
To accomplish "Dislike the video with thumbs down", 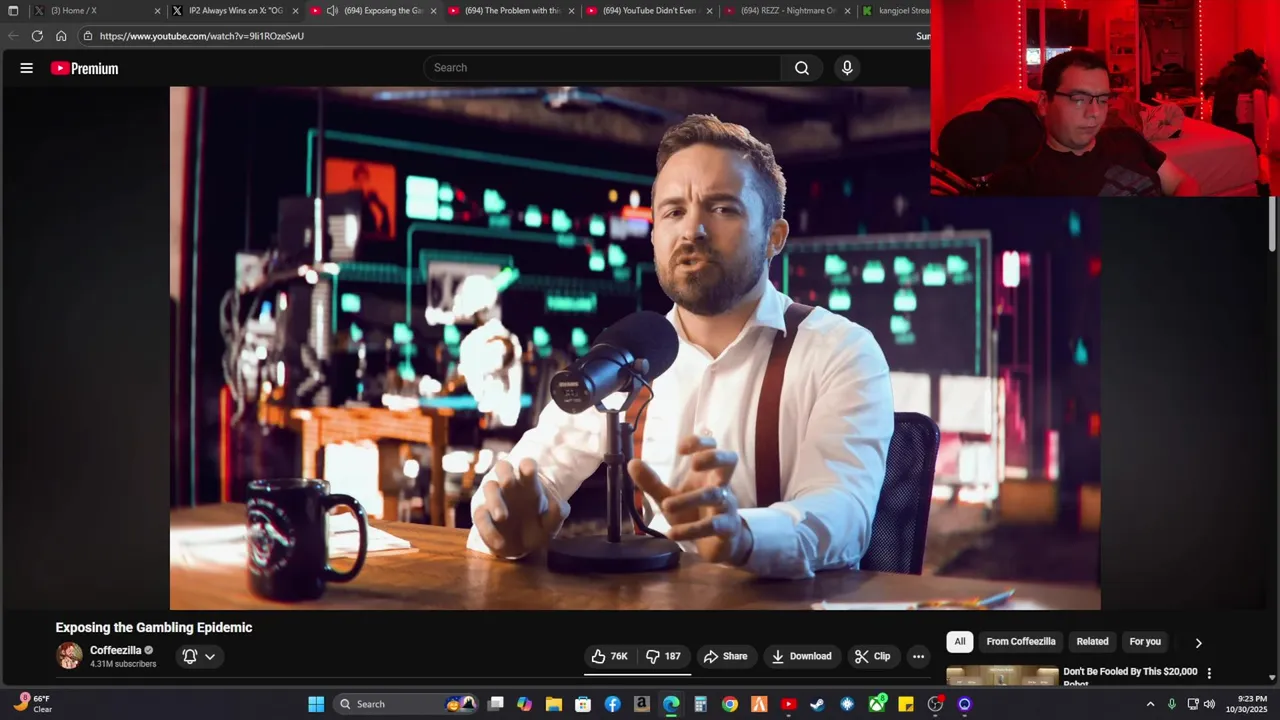I will 664,656.
